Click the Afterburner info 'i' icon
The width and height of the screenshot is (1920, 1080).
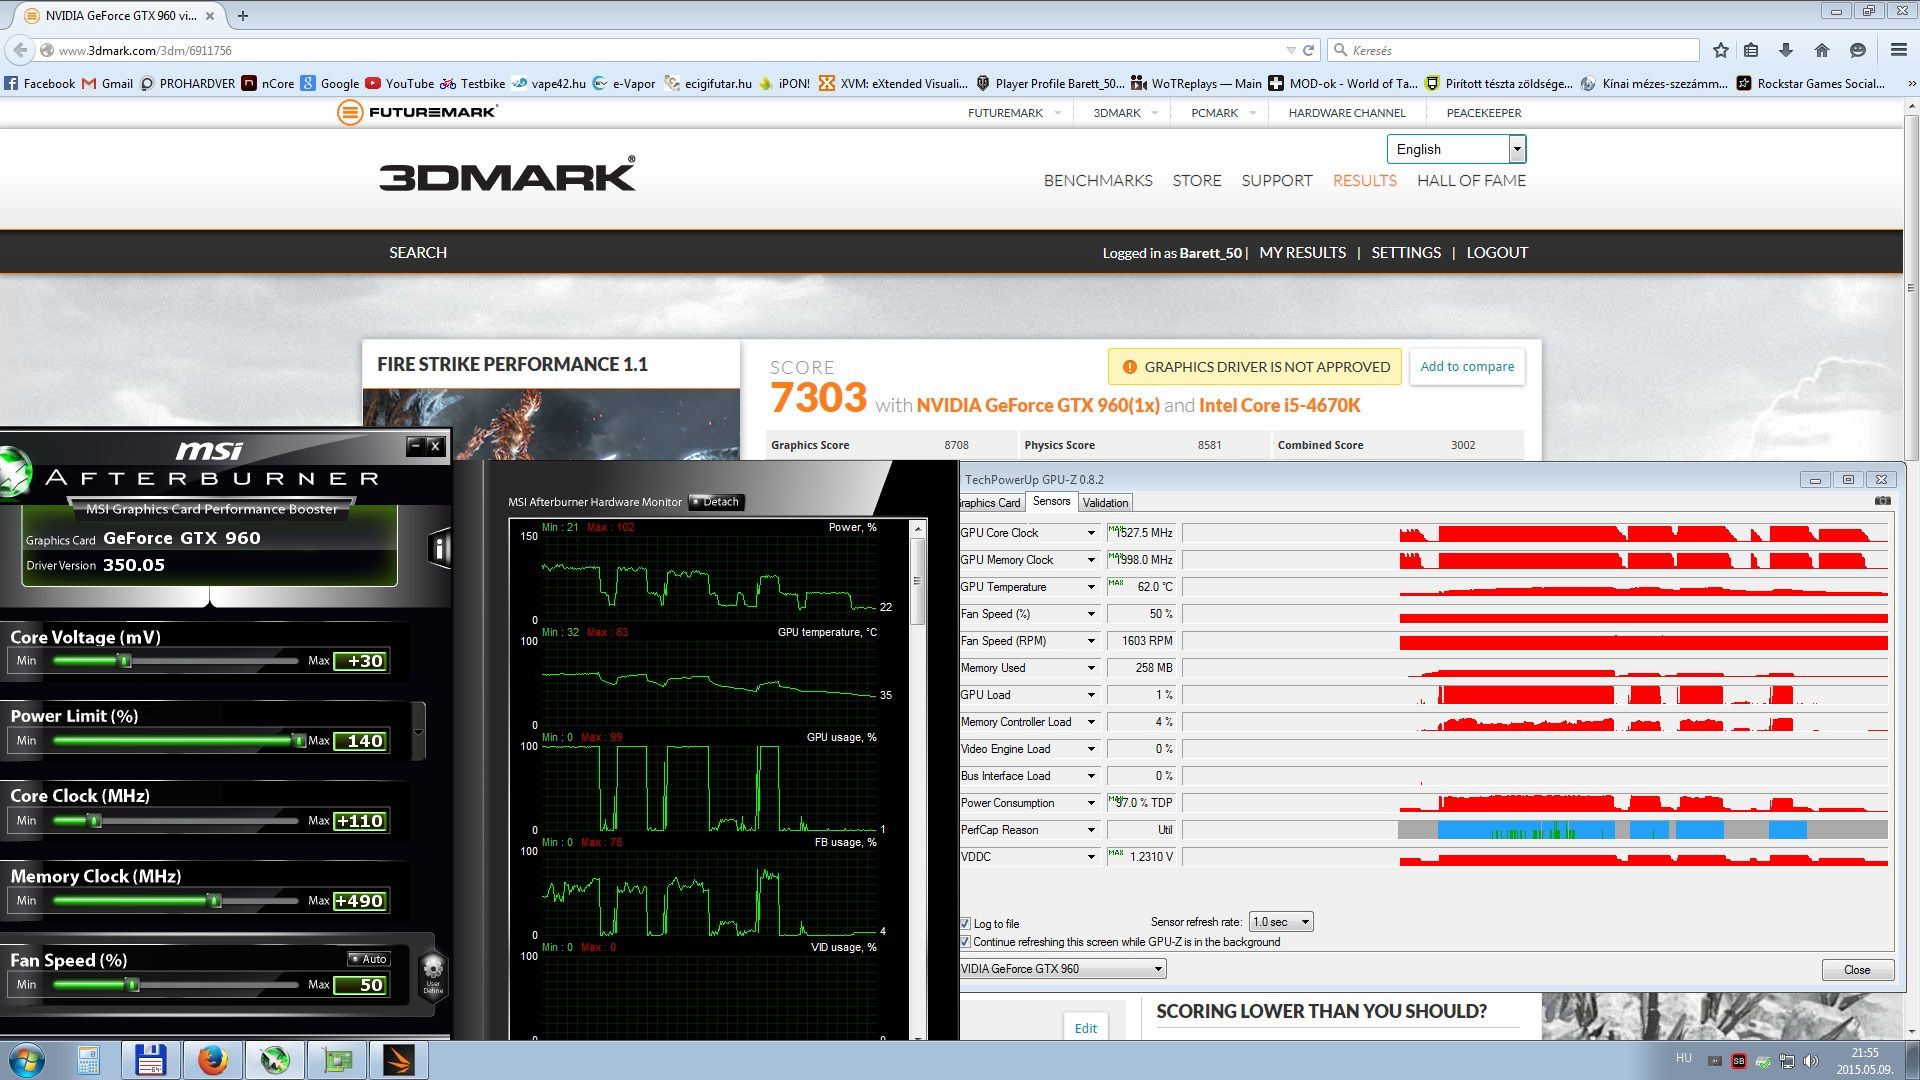tap(439, 548)
